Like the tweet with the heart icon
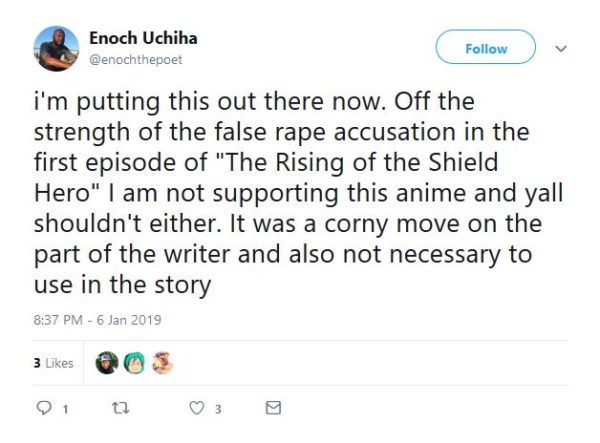The width and height of the screenshot is (600, 443). pyautogui.click(x=197, y=408)
